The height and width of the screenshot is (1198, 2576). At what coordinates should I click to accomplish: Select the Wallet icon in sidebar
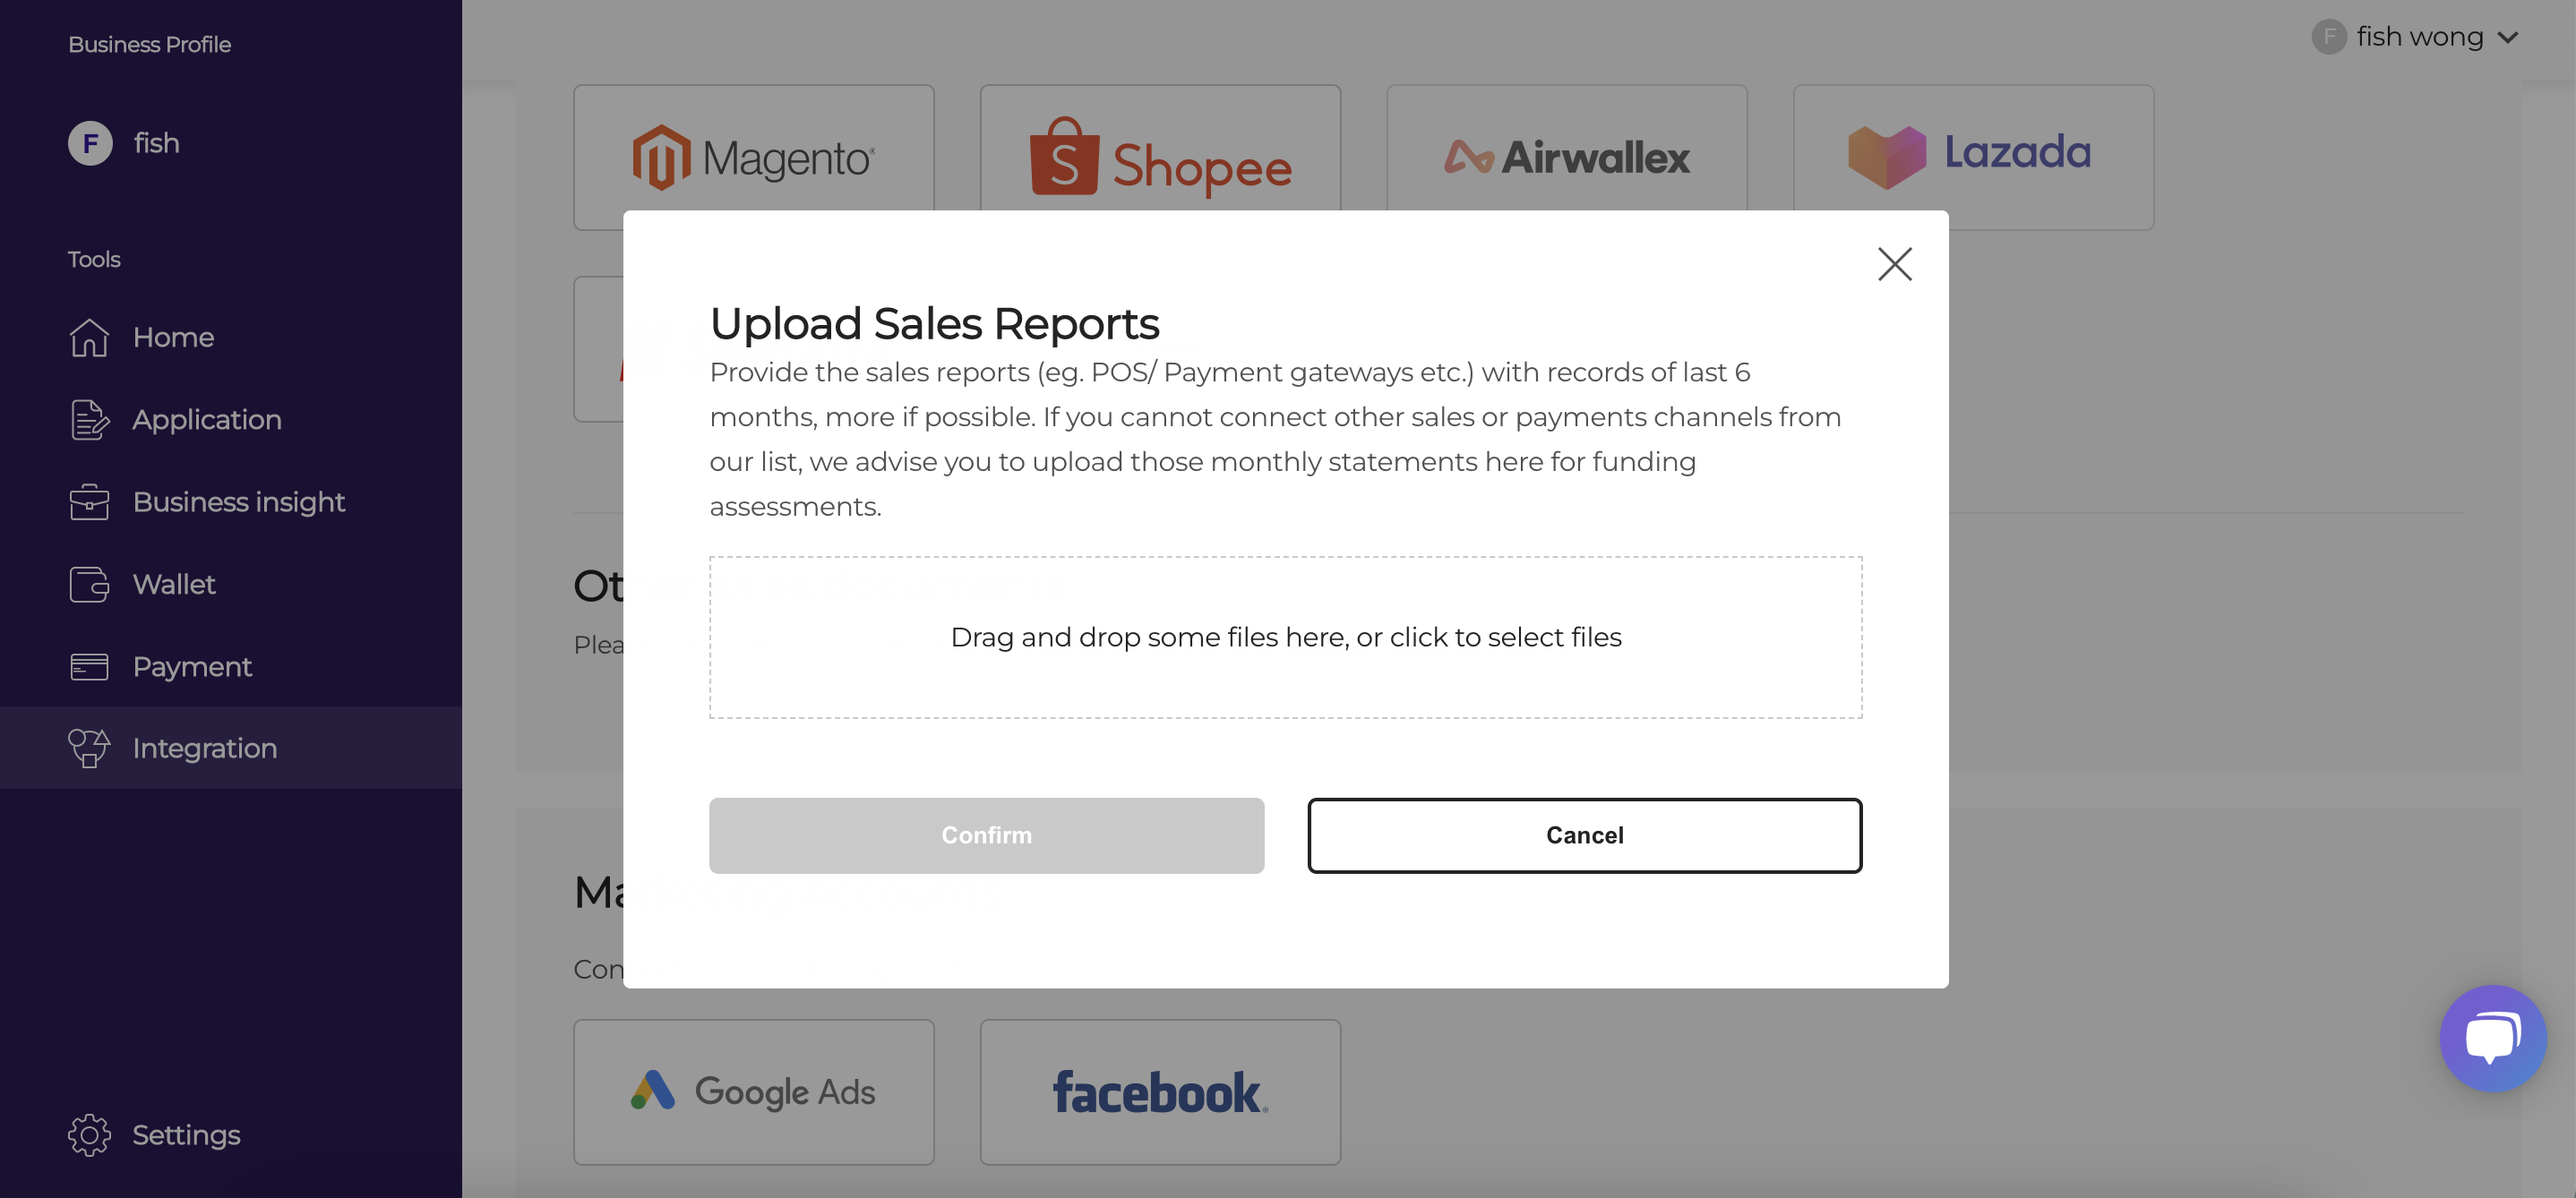click(89, 584)
